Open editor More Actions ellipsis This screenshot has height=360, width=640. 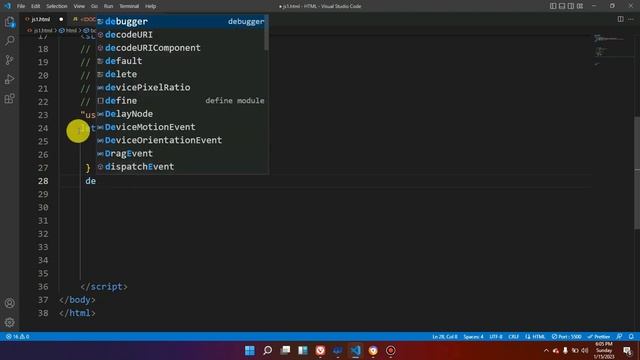(x=631, y=19)
